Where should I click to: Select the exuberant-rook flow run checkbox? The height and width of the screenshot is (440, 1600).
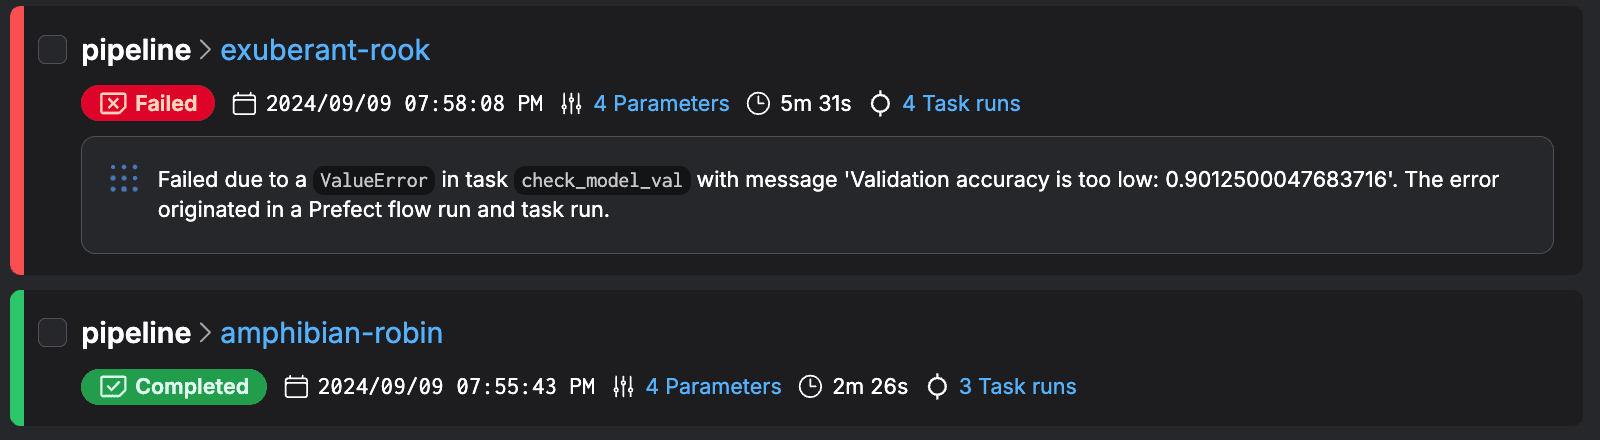(52, 49)
